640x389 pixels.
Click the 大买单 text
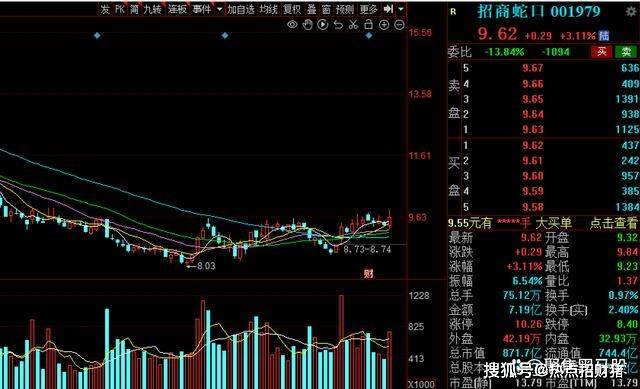click(x=553, y=223)
